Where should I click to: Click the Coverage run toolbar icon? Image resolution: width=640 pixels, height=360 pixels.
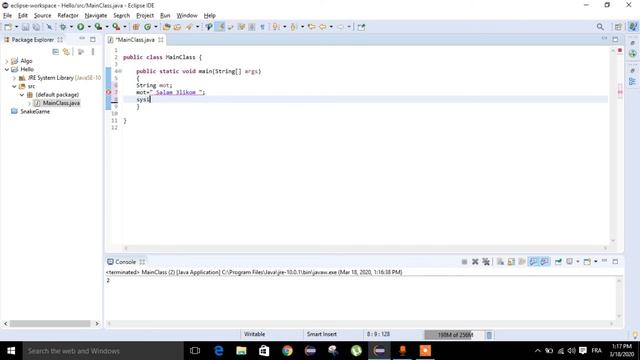[98, 27]
